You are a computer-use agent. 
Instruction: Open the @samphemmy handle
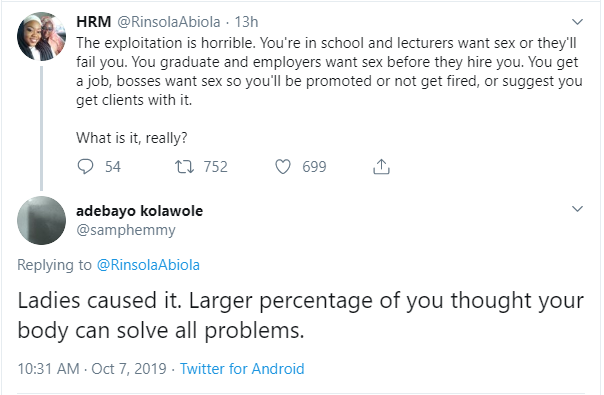(x=126, y=230)
